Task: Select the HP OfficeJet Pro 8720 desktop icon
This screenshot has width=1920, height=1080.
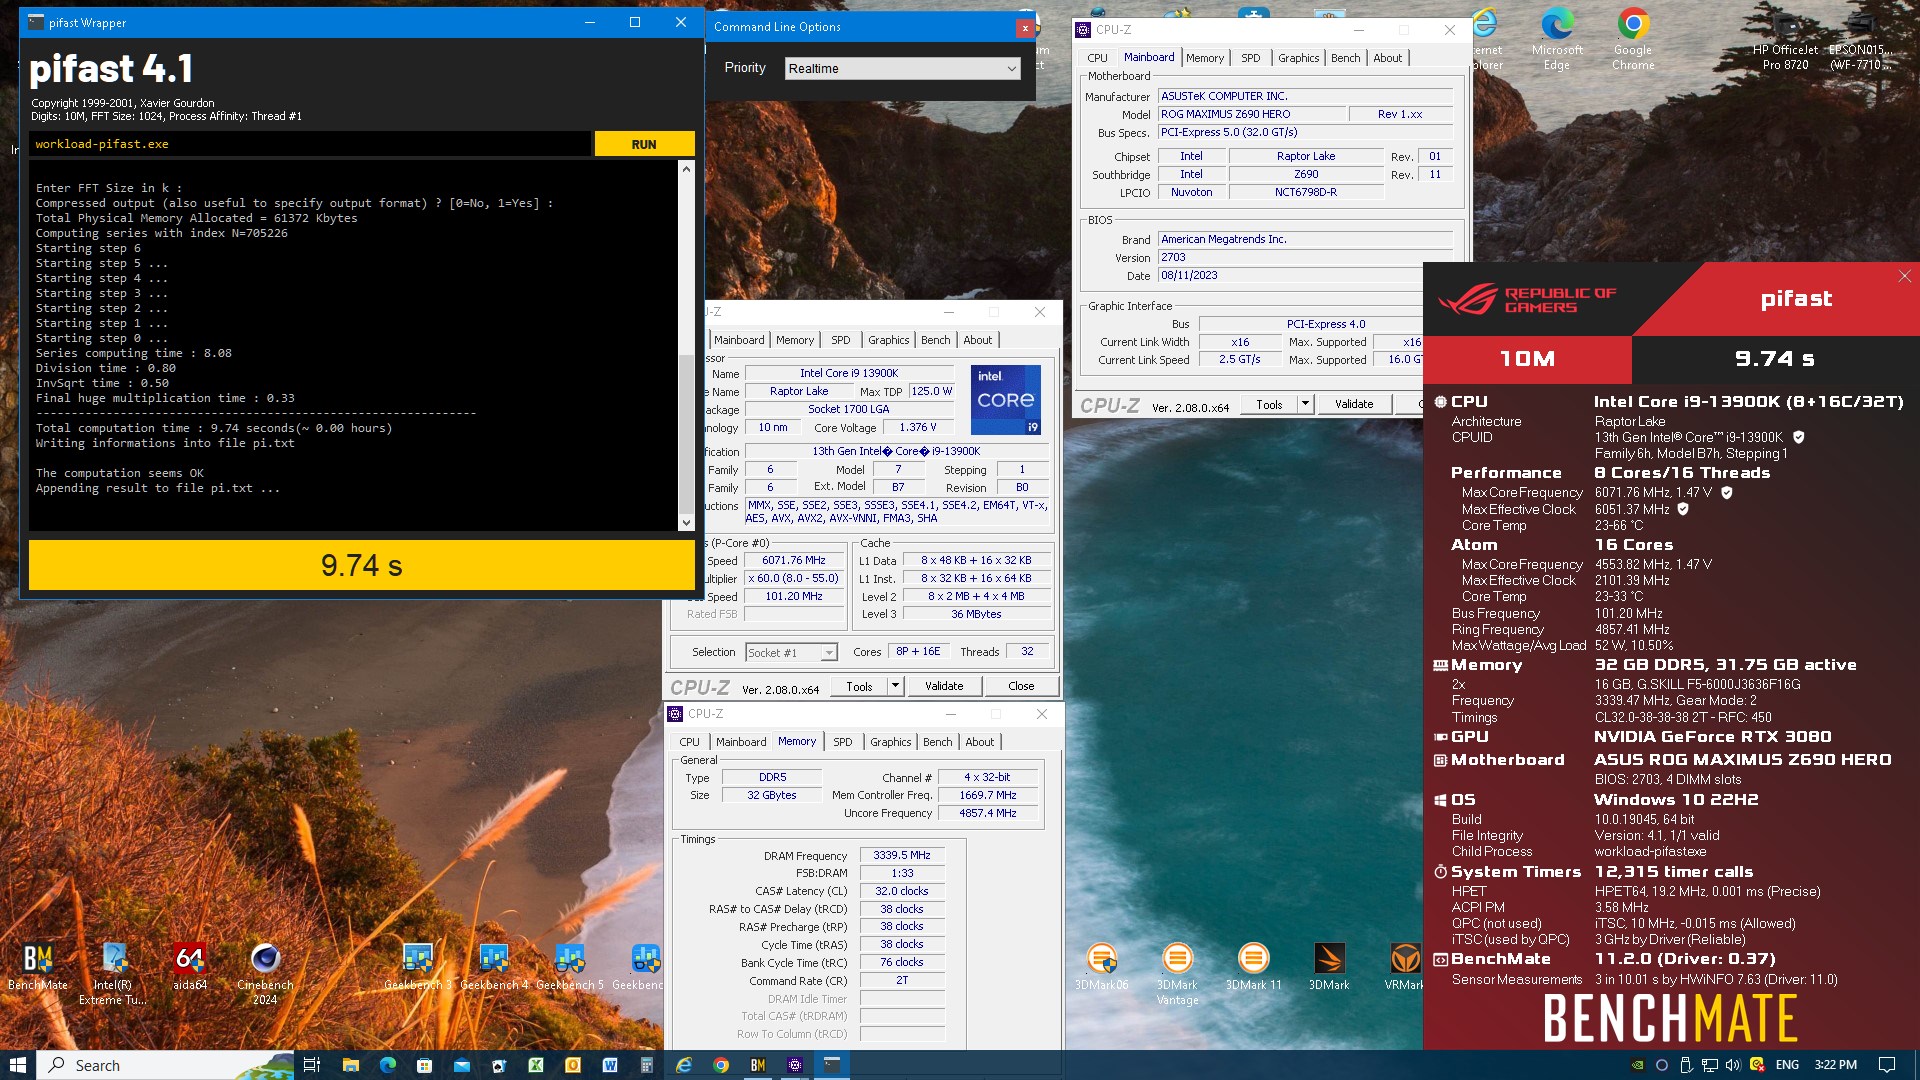Action: [x=1785, y=42]
